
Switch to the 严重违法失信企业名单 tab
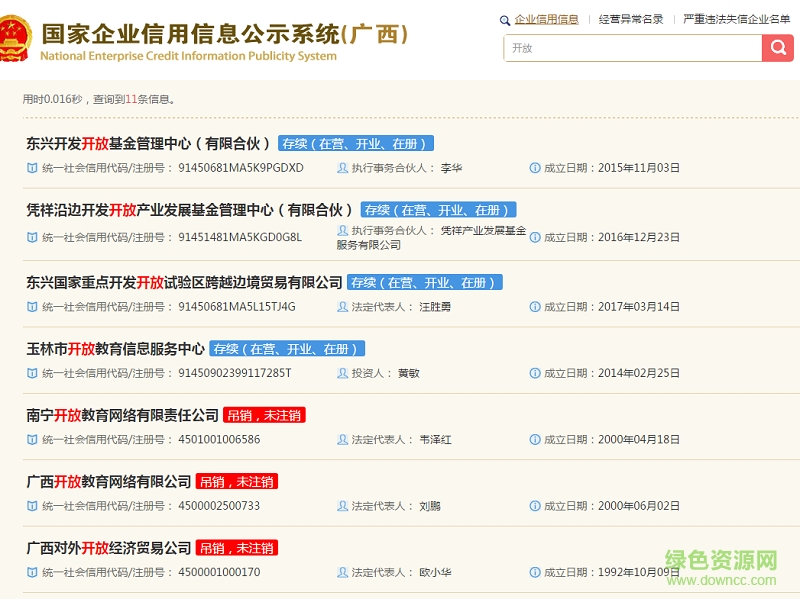[x=736, y=19]
